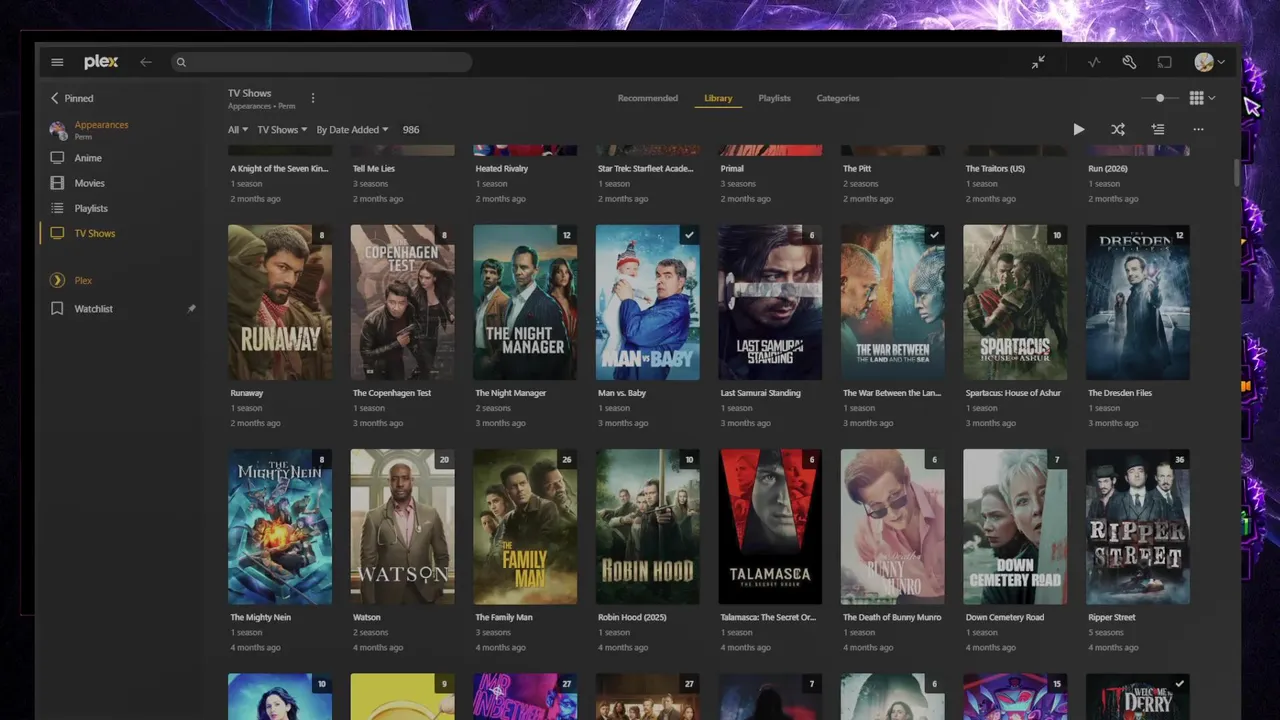Go back using the back arrow
Image resolution: width=1280 pixels, height=720 pixels.
pyautogui.click(x=146, y=62)
